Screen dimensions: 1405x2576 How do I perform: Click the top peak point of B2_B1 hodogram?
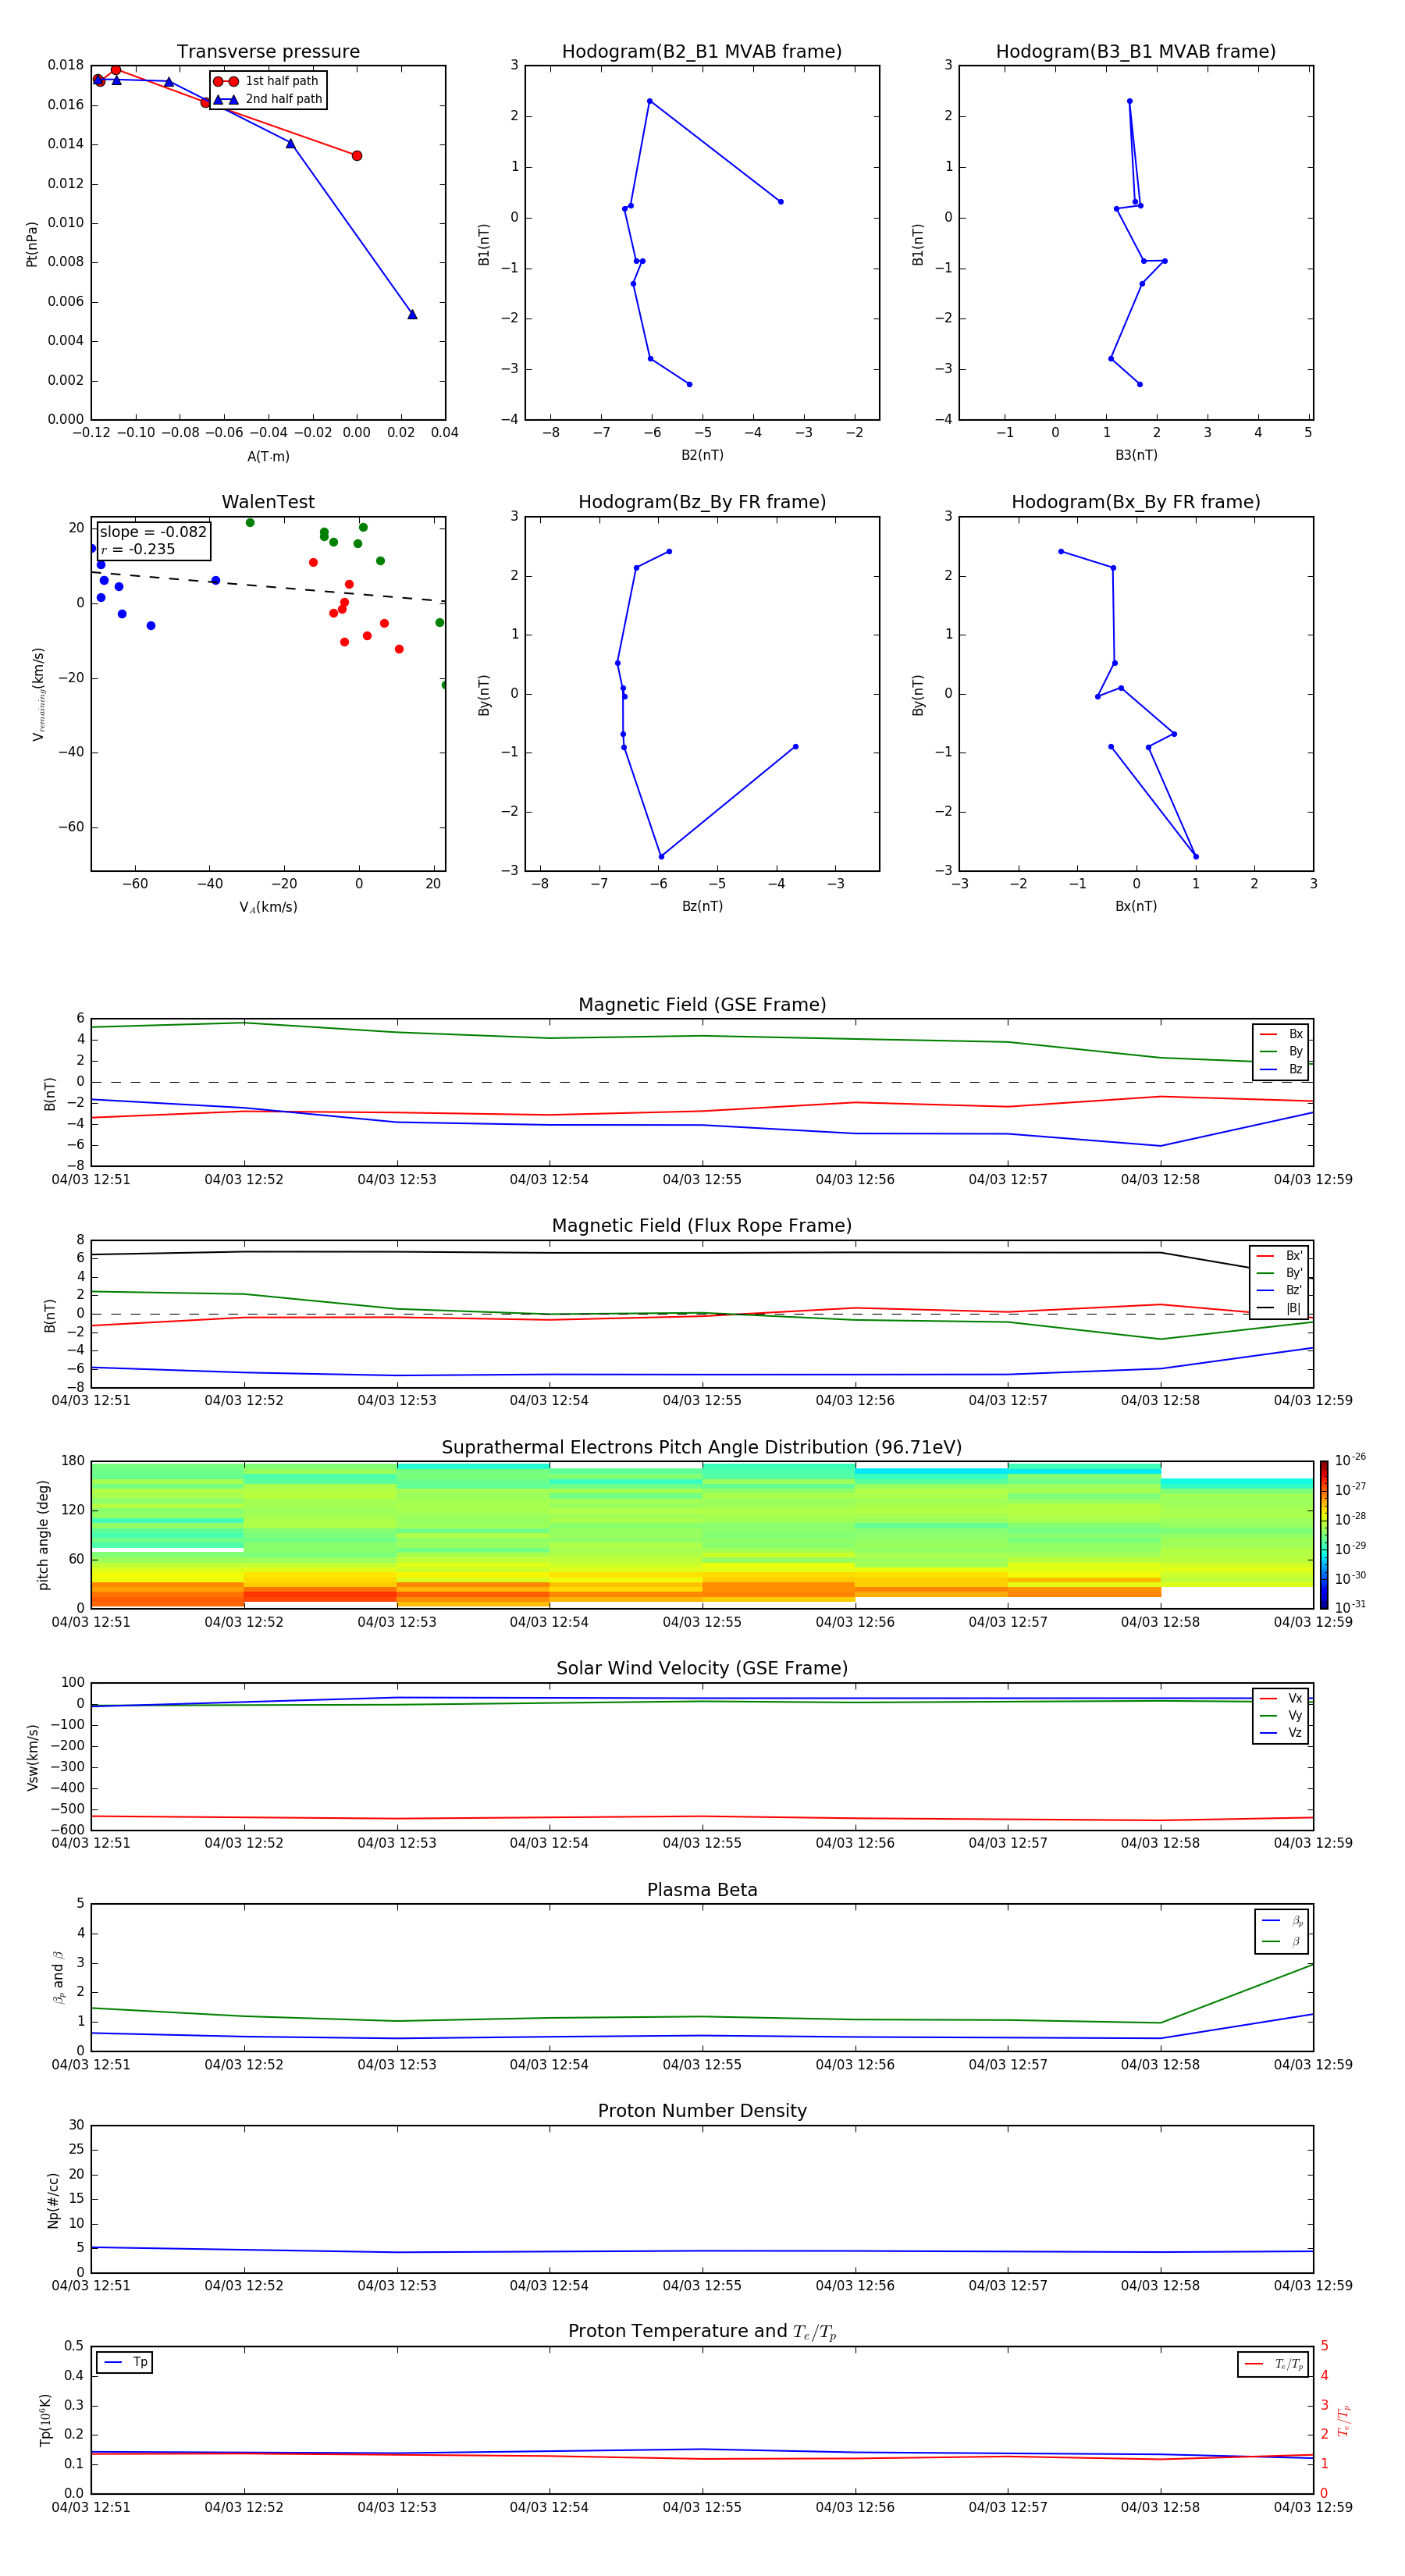pyautogui.click(x=650, y=101)
